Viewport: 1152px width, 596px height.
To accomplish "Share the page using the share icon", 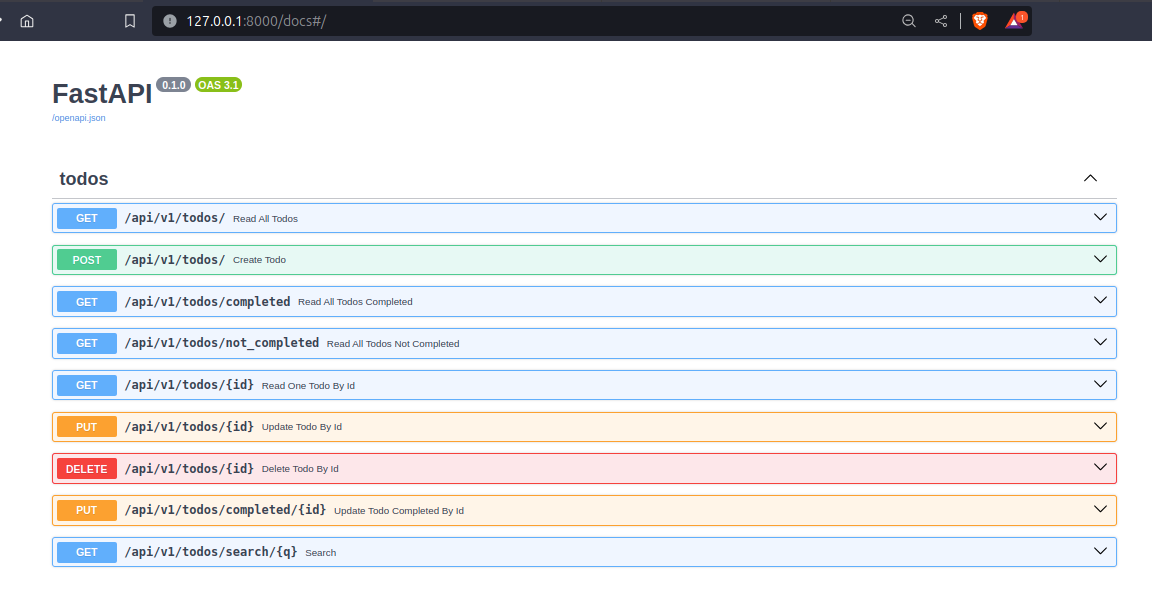I will (941, 21).
